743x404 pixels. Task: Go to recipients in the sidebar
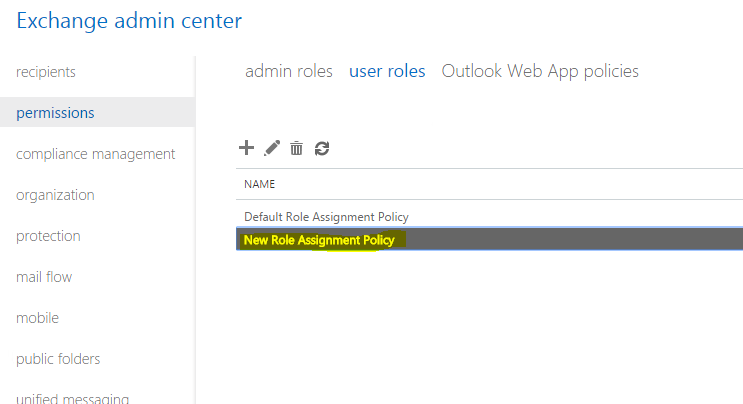[46, 72]
